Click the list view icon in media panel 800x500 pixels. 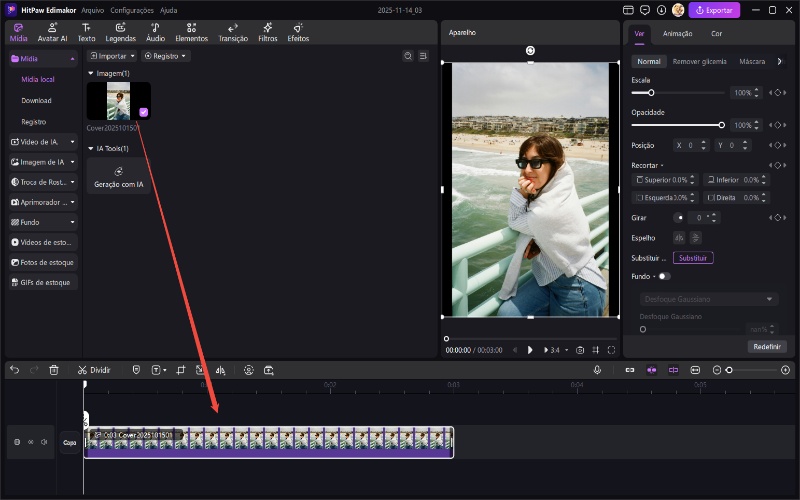[x=423, y=56]
